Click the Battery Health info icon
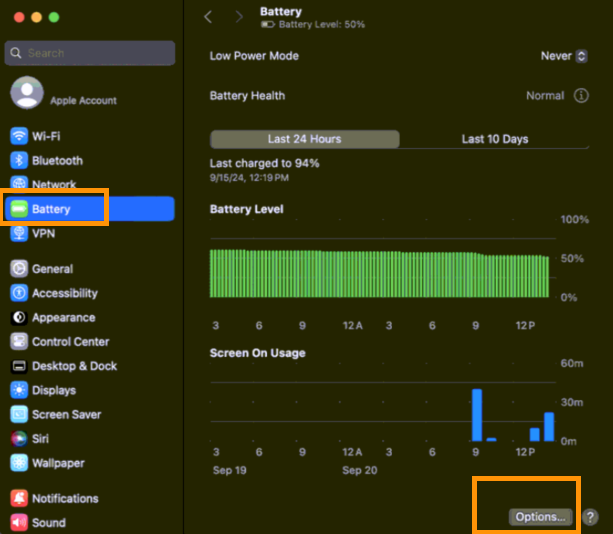 point(581,96)
